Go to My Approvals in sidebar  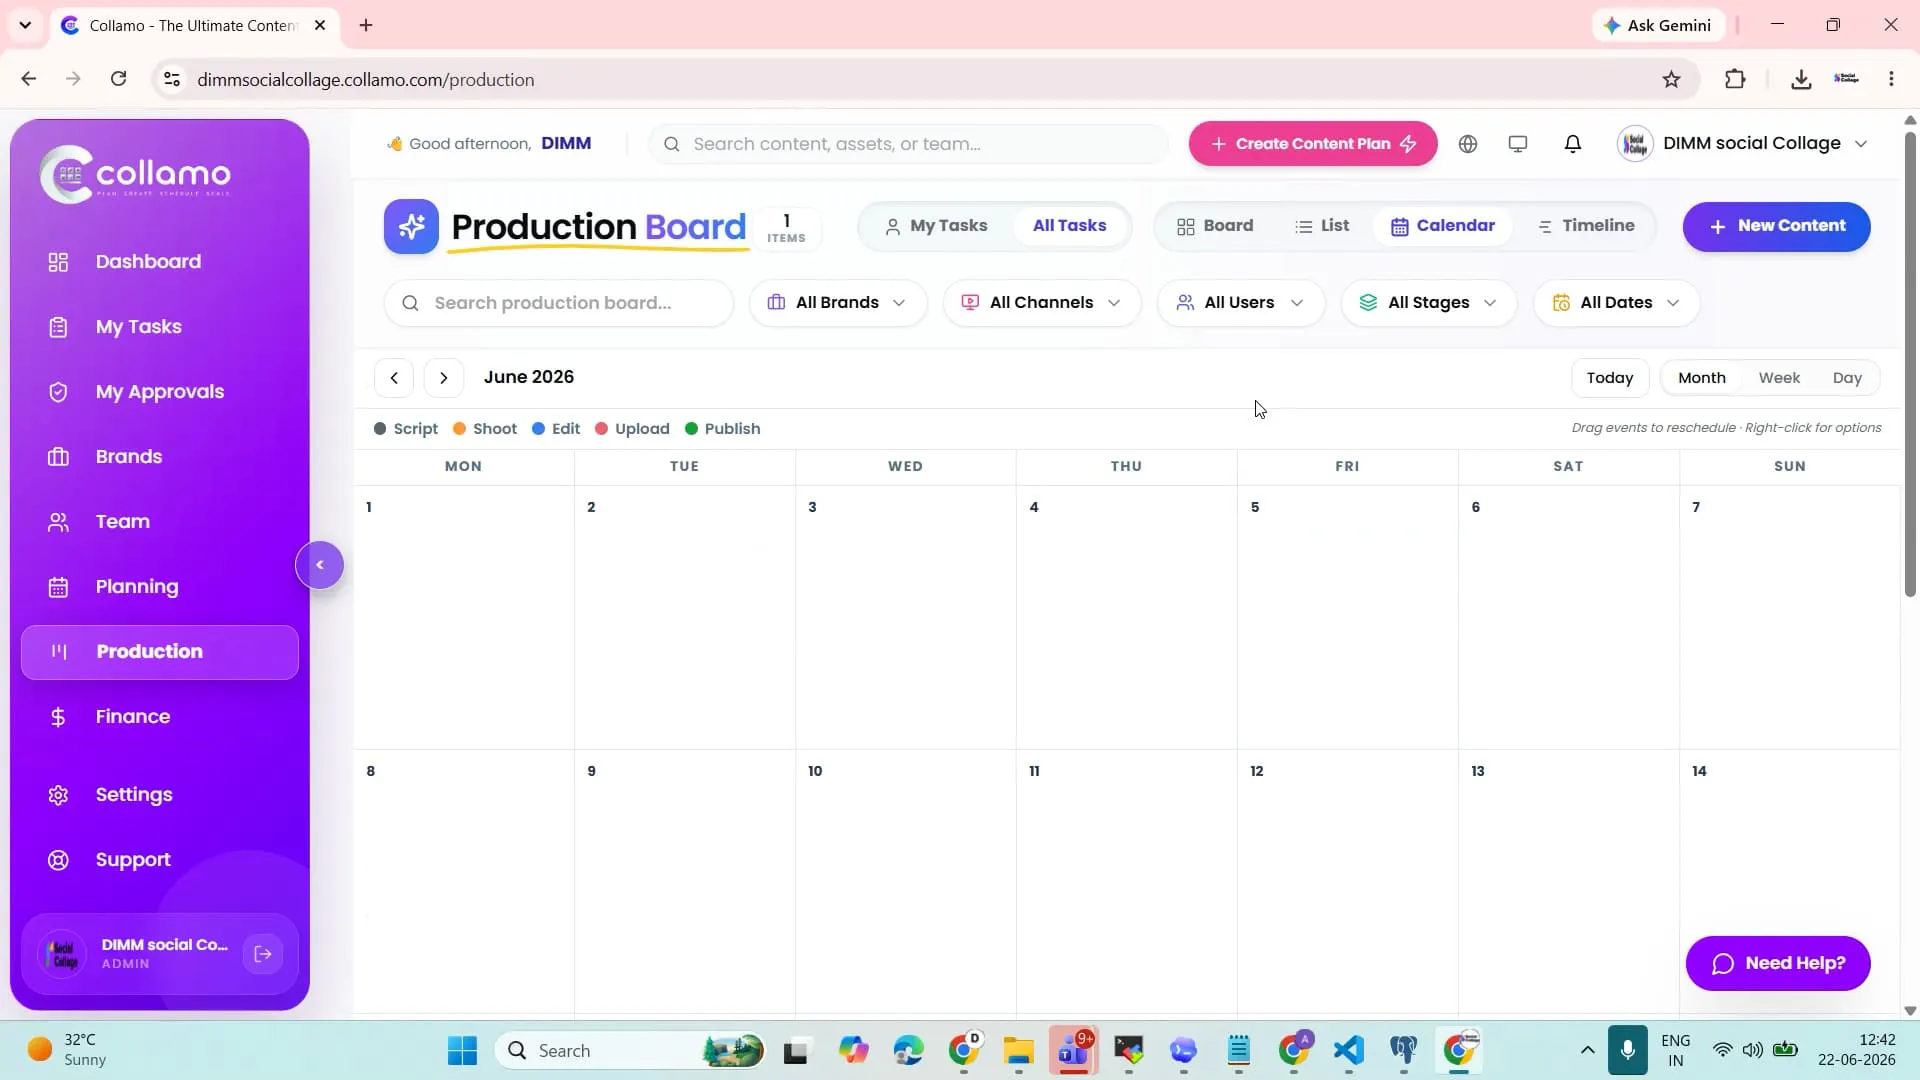(160, 392)
